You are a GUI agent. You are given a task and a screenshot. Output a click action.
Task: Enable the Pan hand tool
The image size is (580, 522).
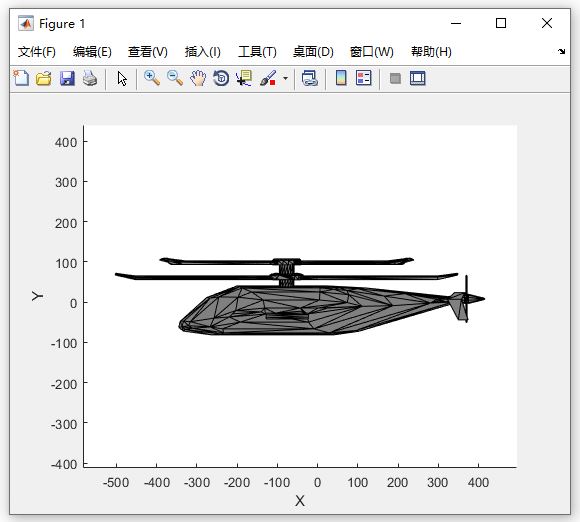[x=198, y=78]
